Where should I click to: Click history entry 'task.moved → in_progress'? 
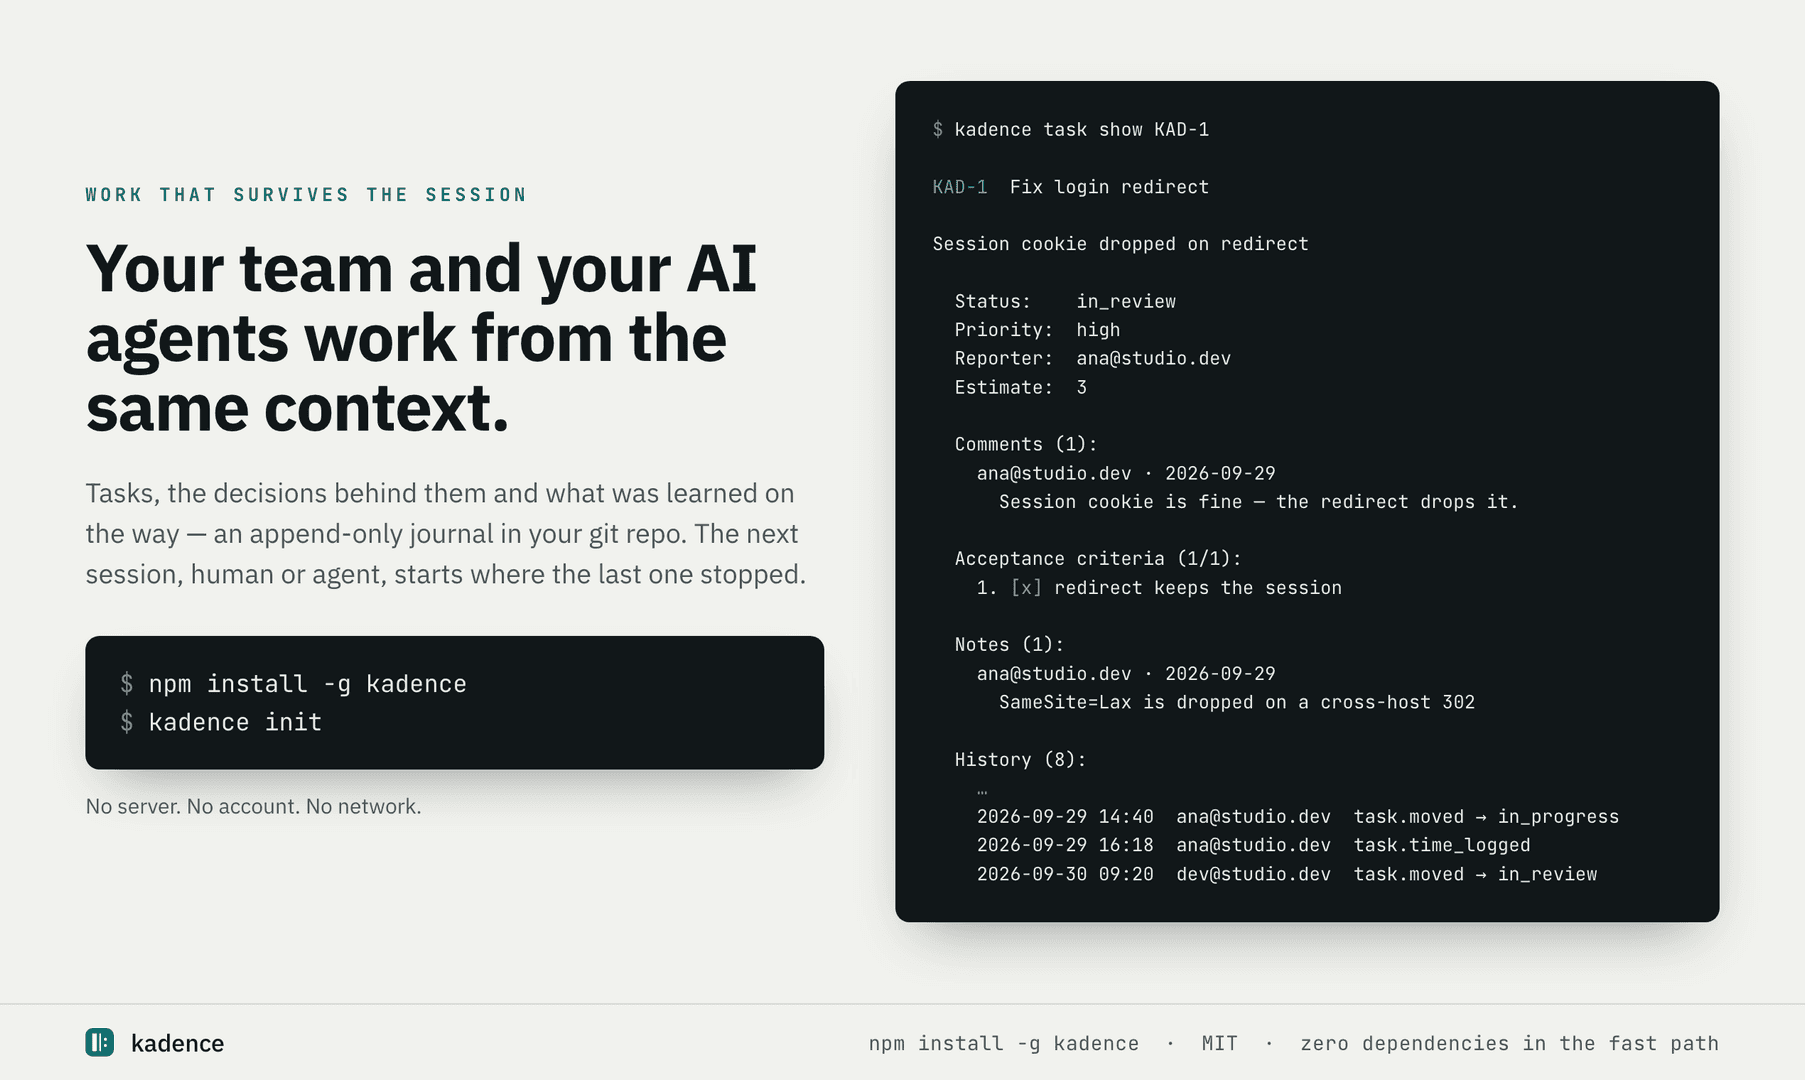pyautogui.click(x=1486, y=817)
